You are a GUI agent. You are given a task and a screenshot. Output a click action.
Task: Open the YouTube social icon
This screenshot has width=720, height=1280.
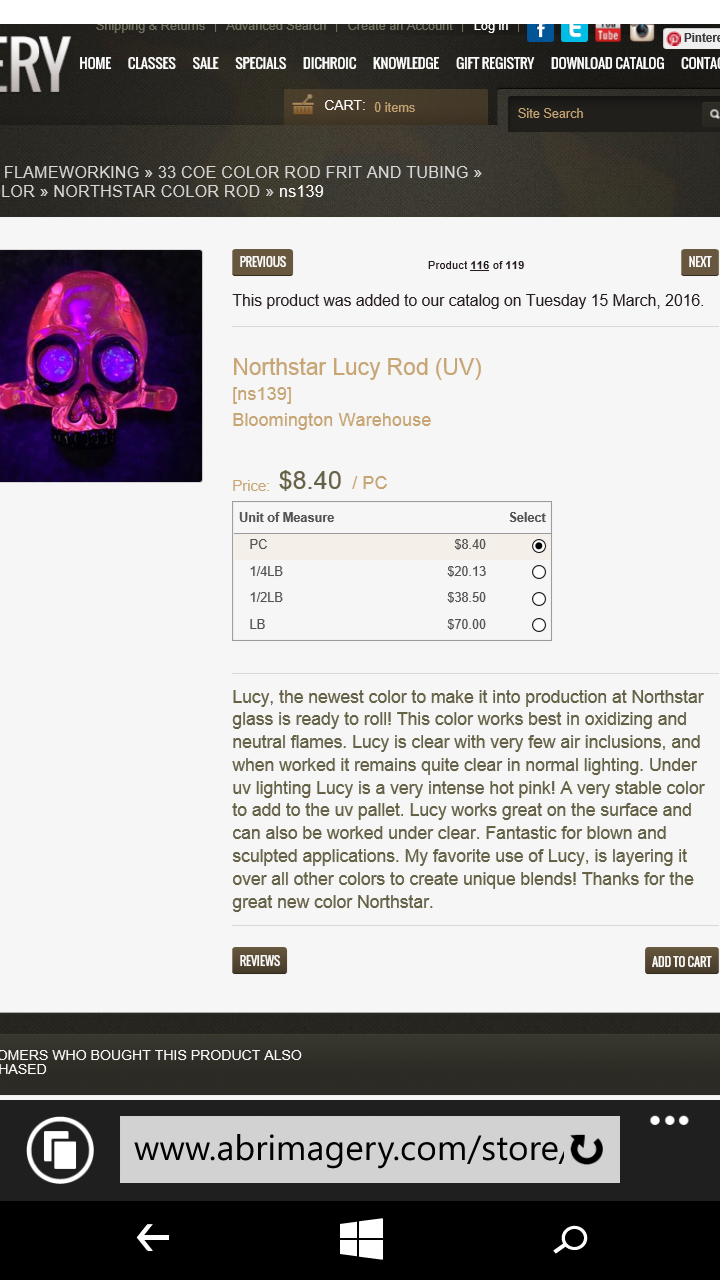click(x=608, y=31)
